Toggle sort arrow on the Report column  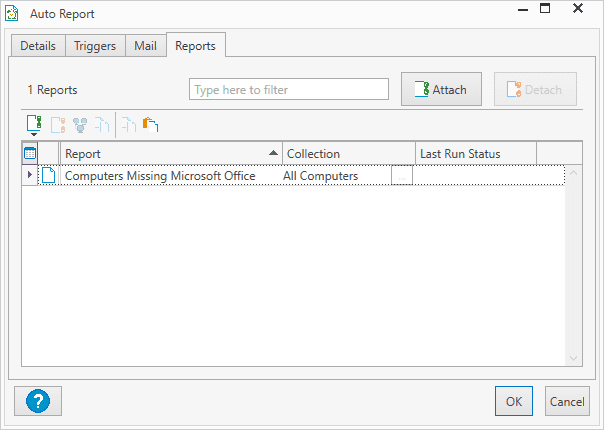tap(273, 153)
